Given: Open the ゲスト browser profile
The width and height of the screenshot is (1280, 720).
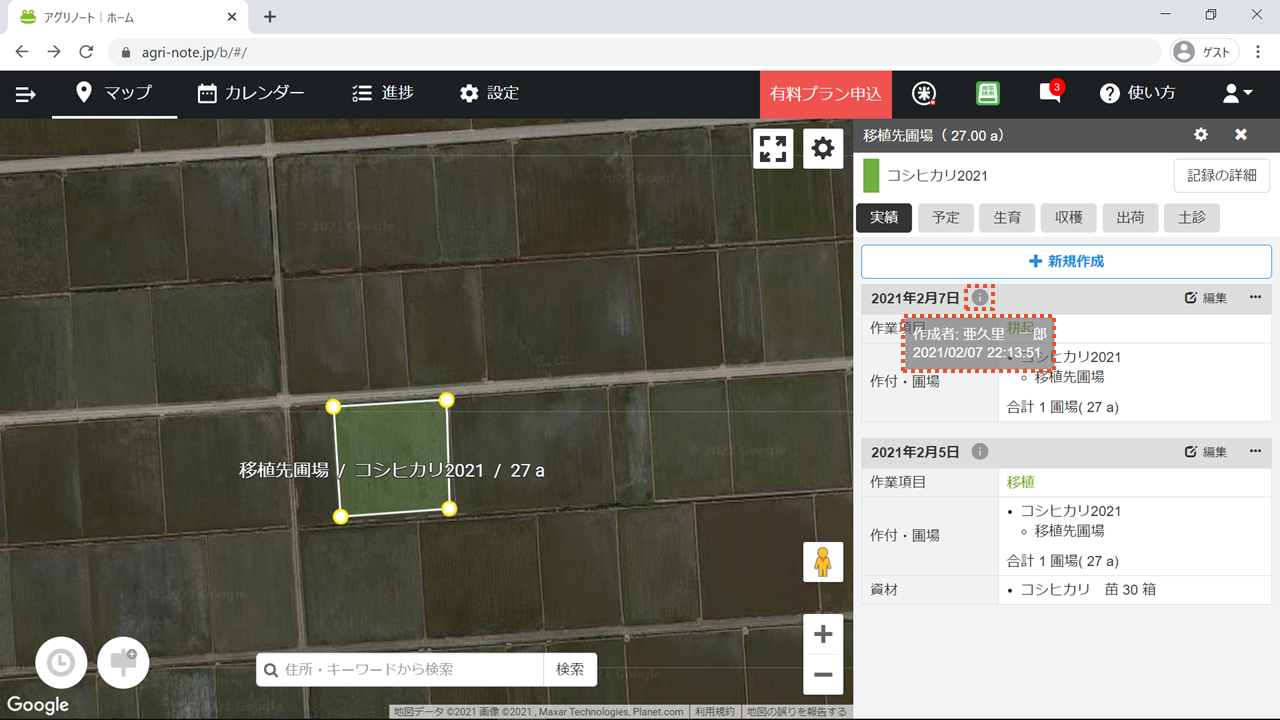Looking at the screenshot, I should point(1205,51).
